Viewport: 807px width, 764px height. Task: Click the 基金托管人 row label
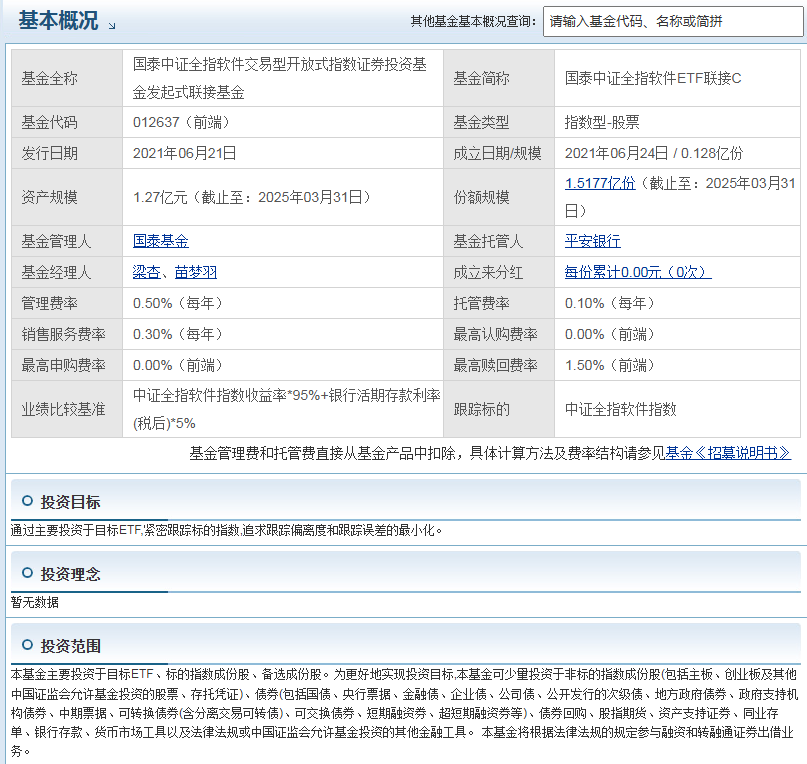[x=488, y=241]
